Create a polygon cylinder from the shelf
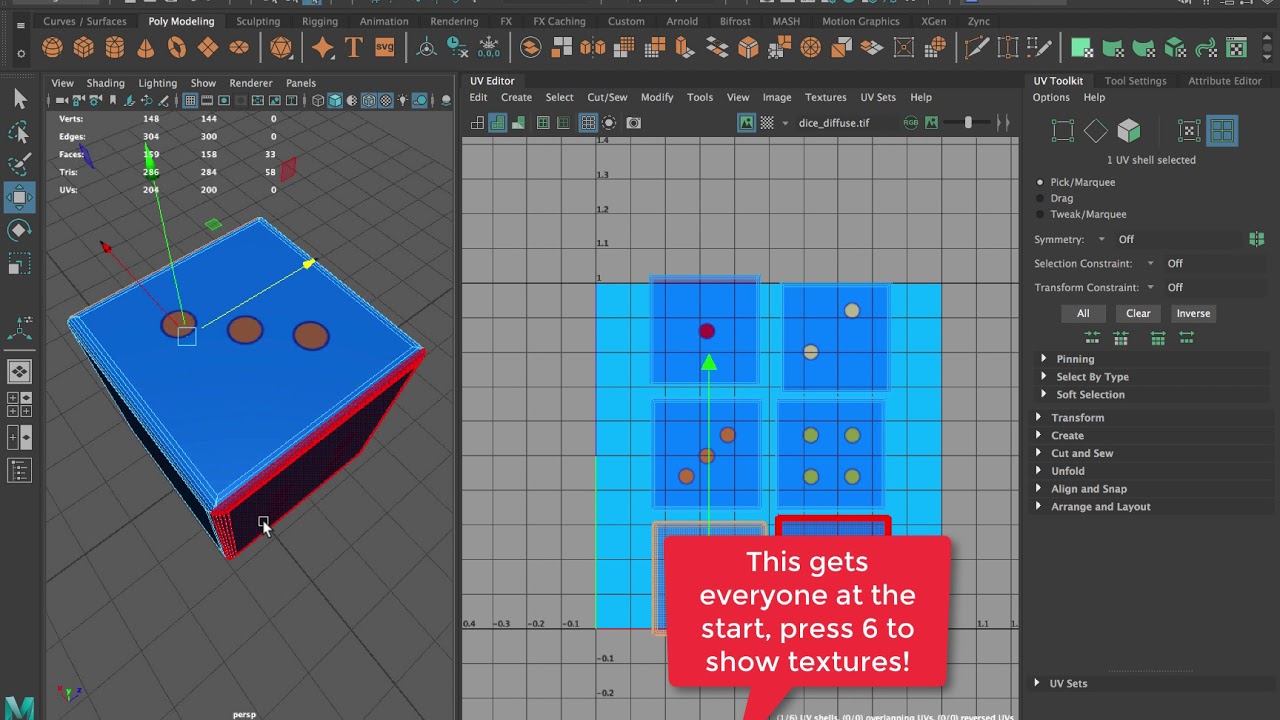Screen dimensions: 1280x720 click(115, 47)
